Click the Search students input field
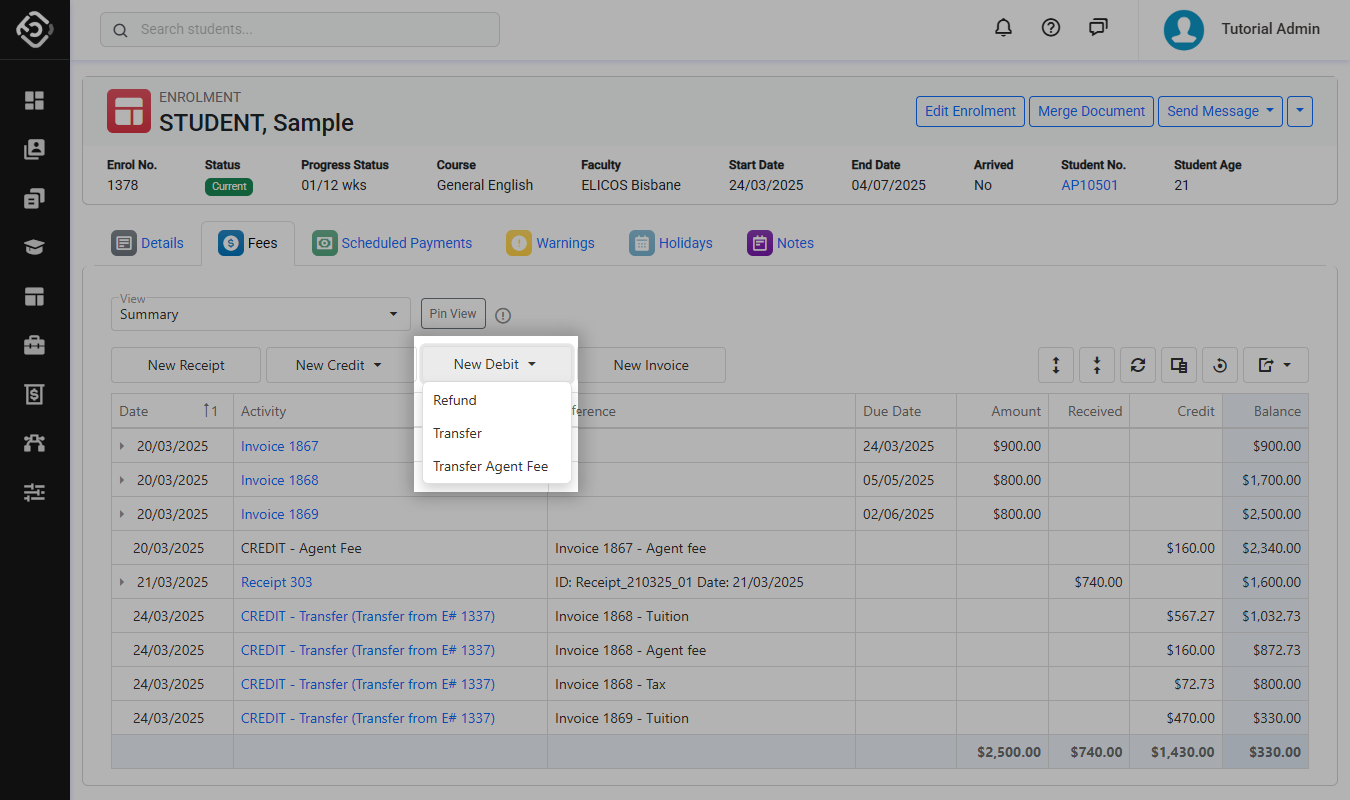This screenshot has width=1350, height=800. (x=300, y=29)
